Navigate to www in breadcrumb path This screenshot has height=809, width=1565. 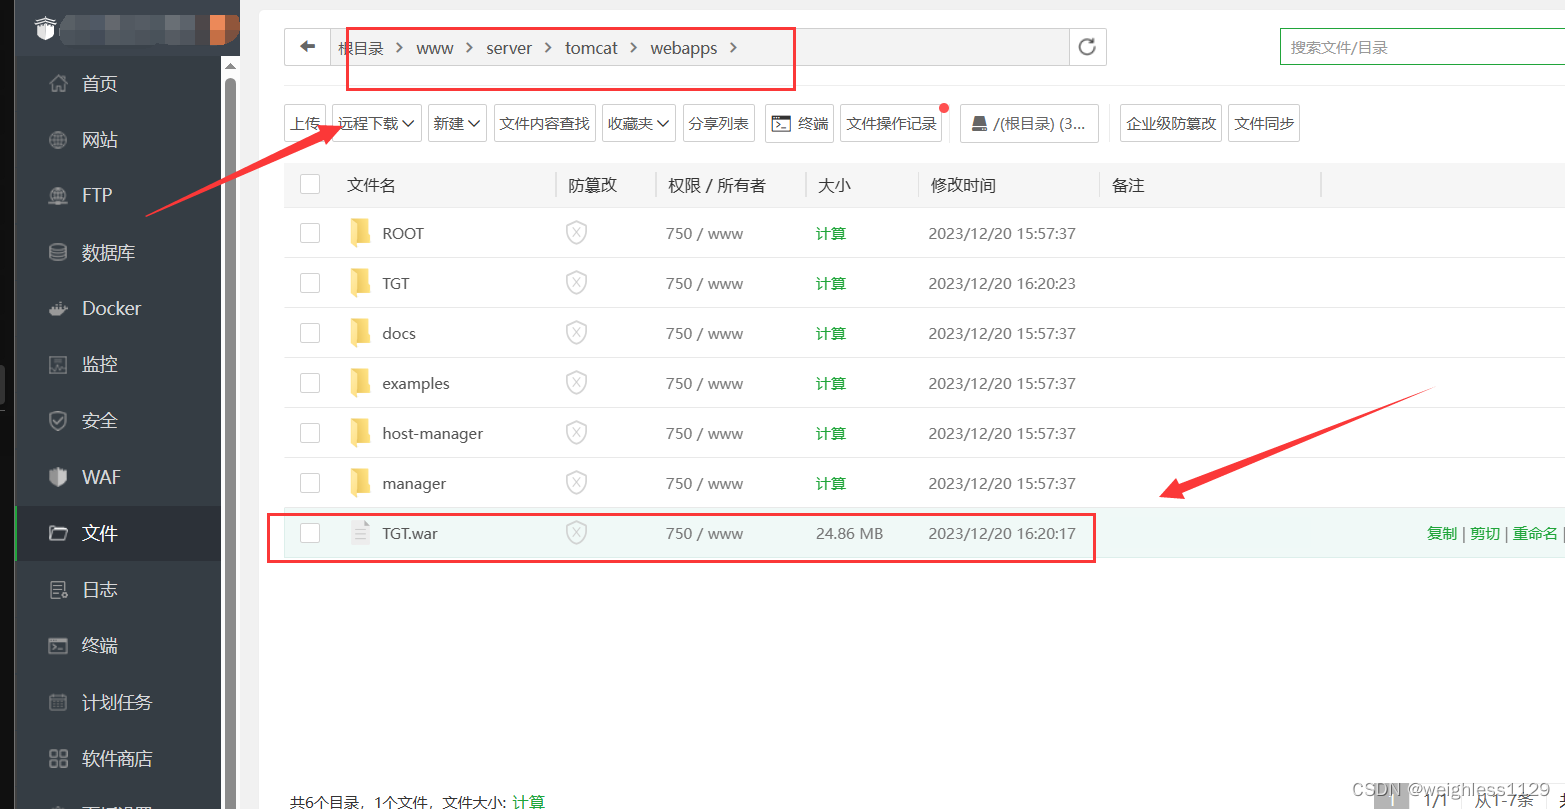435,47
